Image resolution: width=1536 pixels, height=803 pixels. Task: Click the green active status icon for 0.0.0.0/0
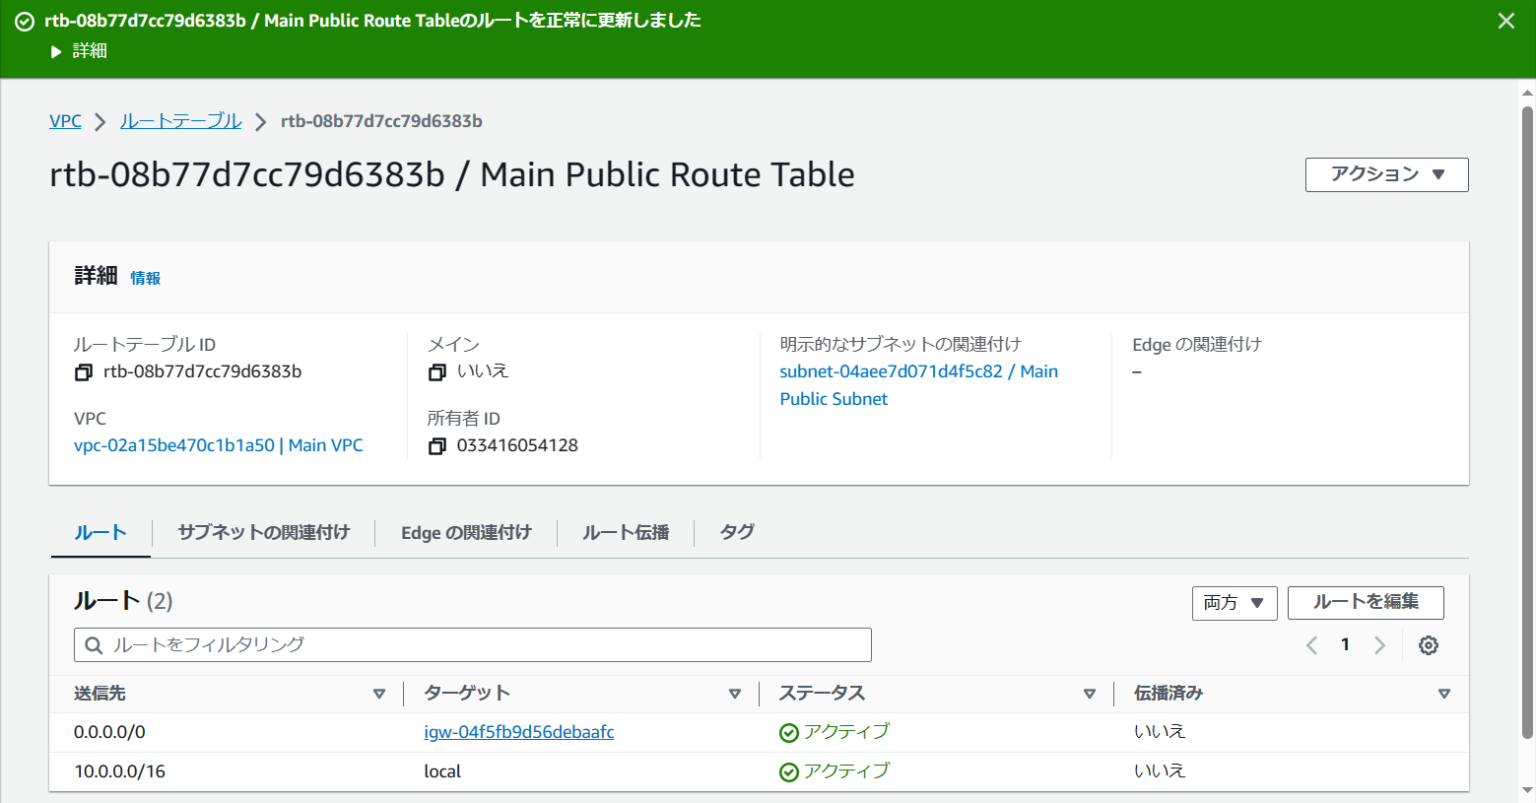pos(791,731)
